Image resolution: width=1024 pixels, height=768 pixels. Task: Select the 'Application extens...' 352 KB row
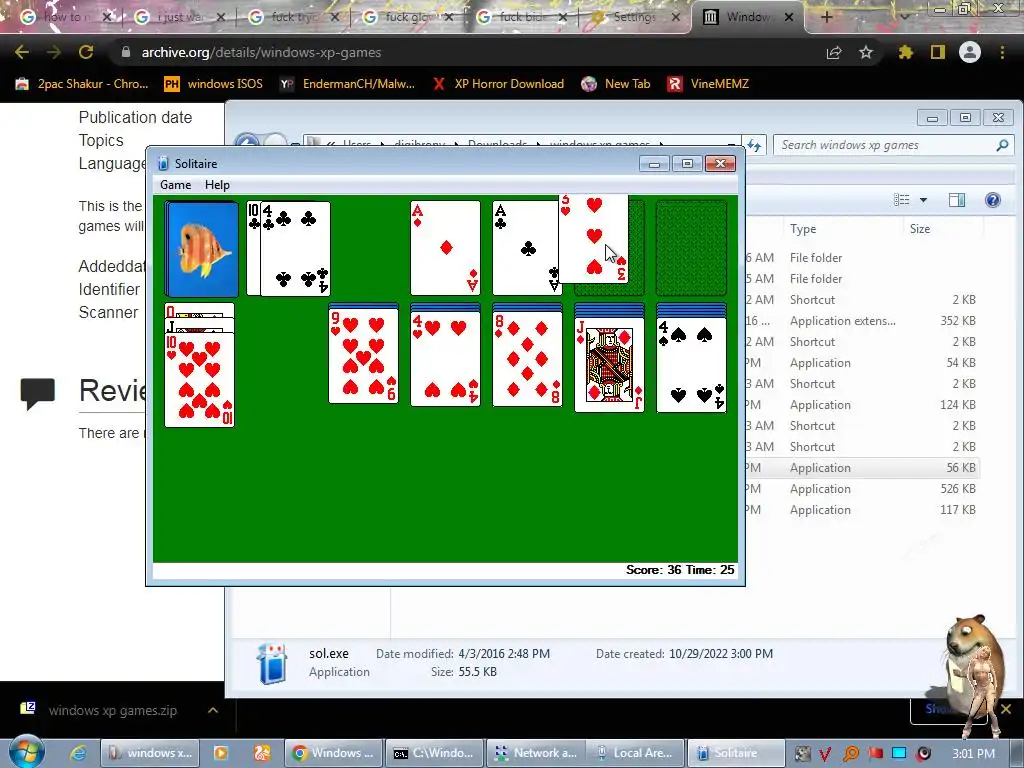[862, 321]
